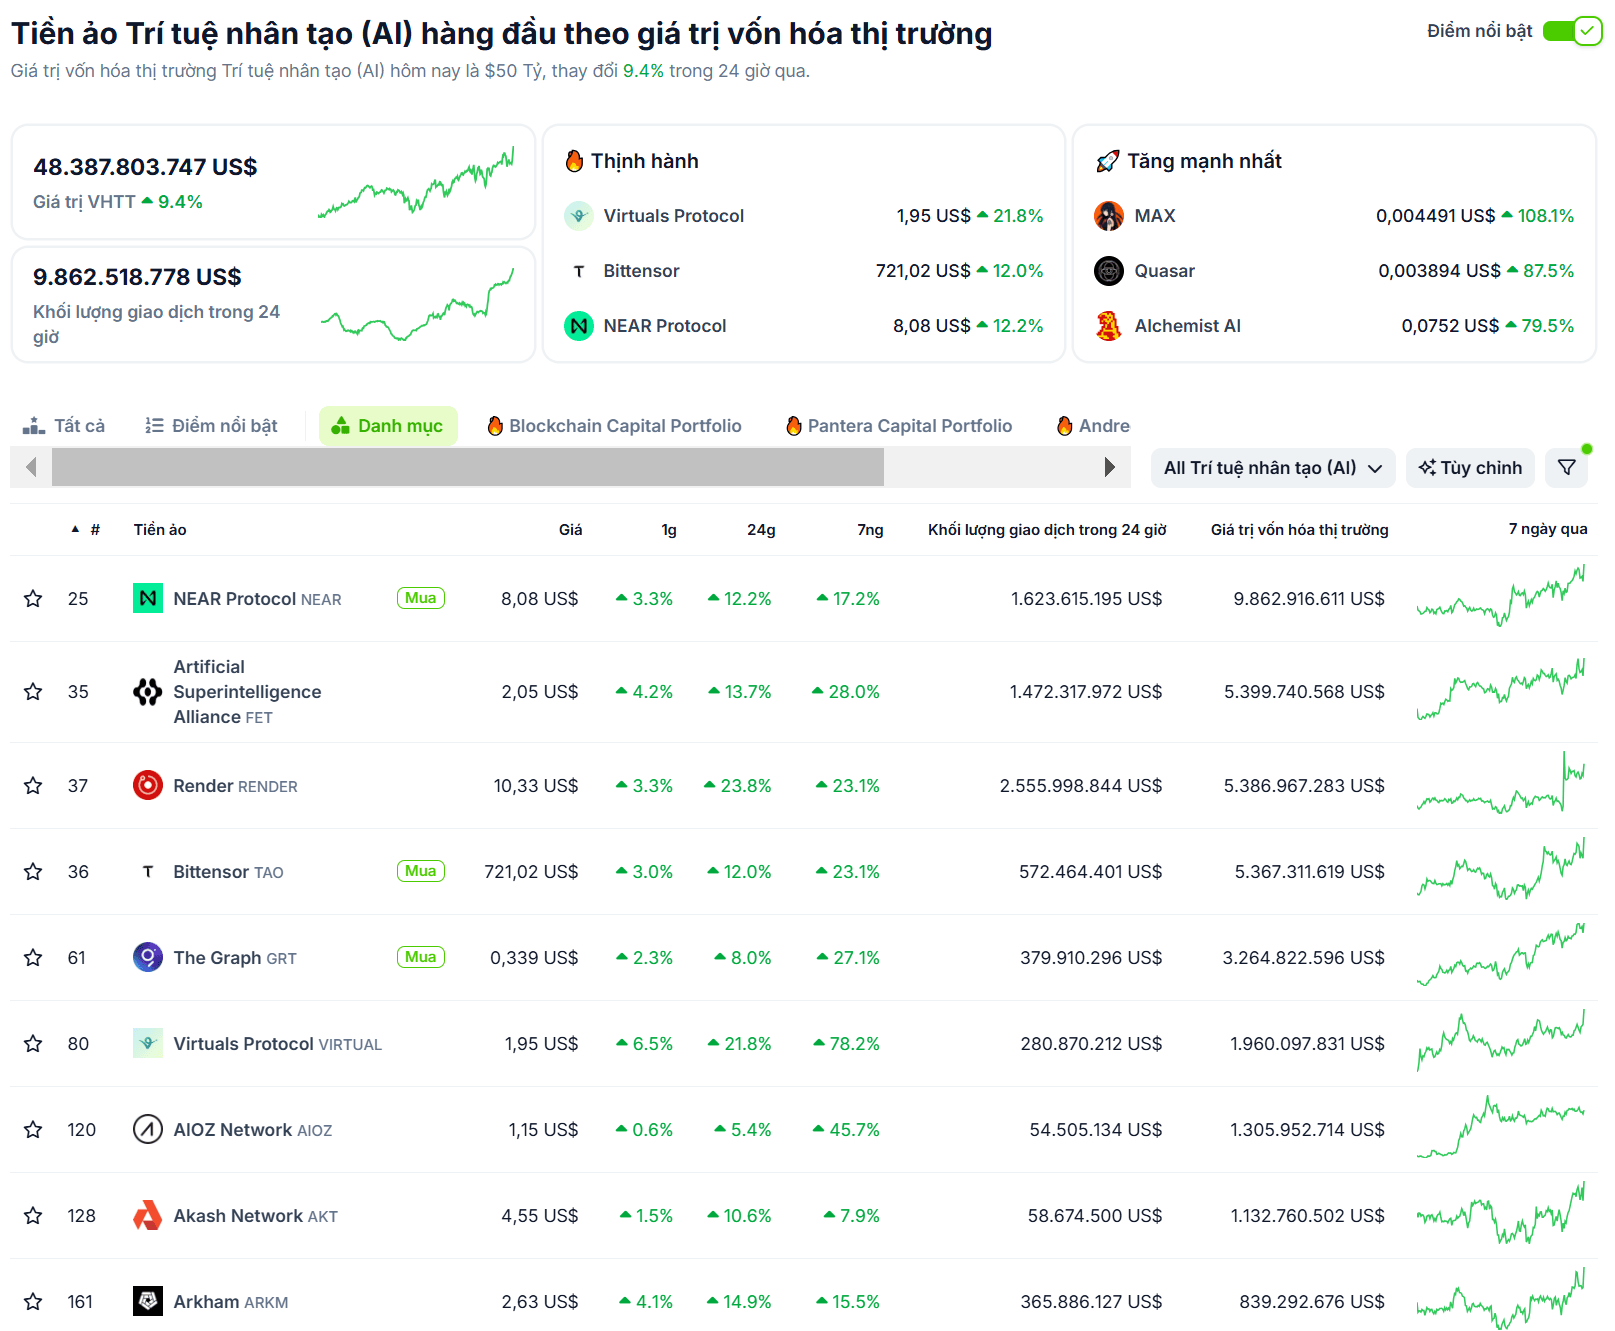Star the AIOZ Network row

coord(33,1129)
